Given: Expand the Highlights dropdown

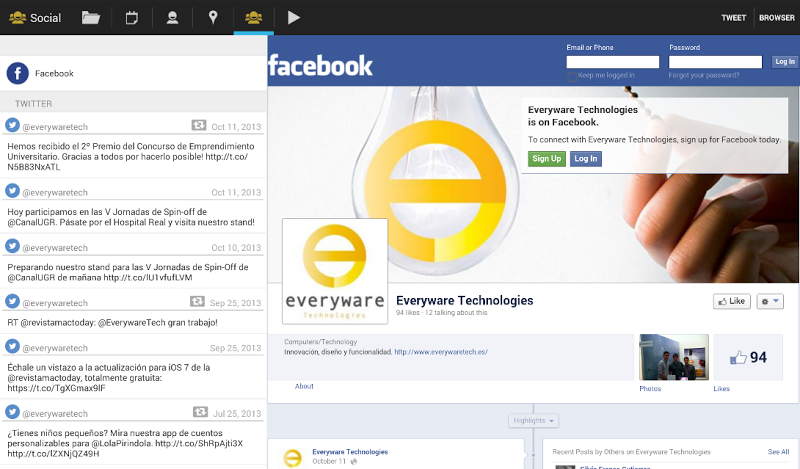Looking at the screenshot, I should coord(533,421).
